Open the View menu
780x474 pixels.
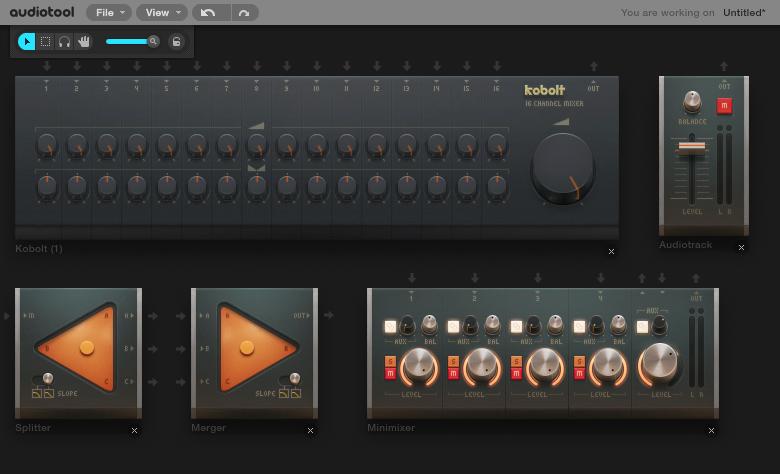[x=162, y=13]
